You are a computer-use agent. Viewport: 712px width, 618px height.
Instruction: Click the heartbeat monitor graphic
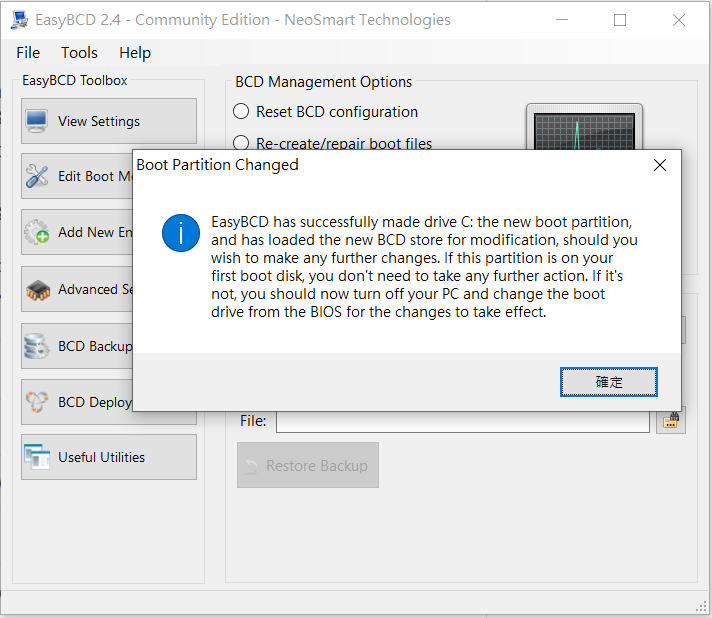(x=584, y=127)
